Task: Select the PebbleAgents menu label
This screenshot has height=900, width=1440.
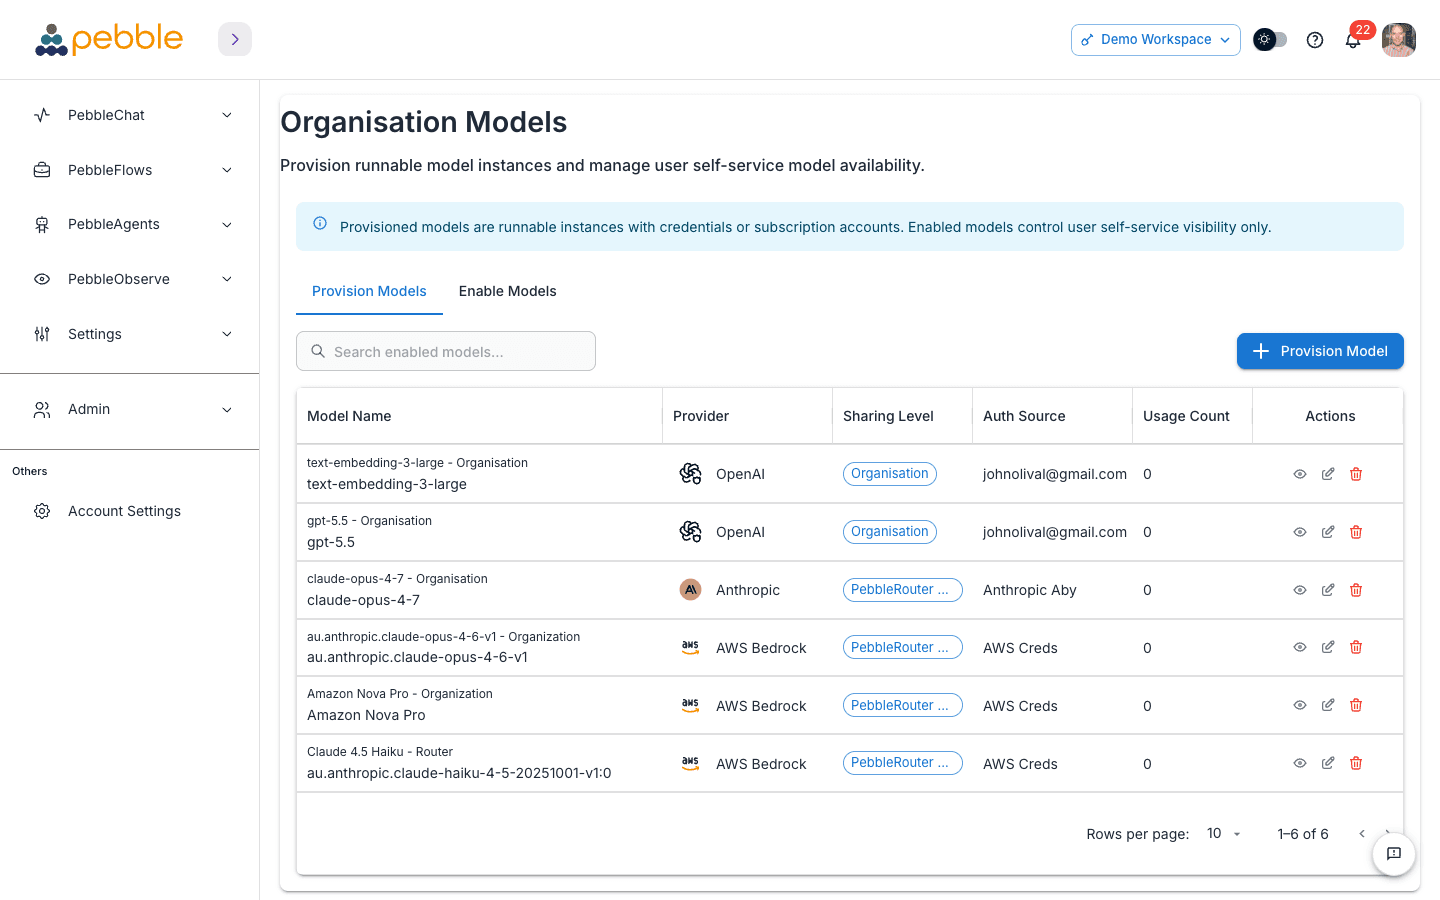Action: [x=114, y=224]
